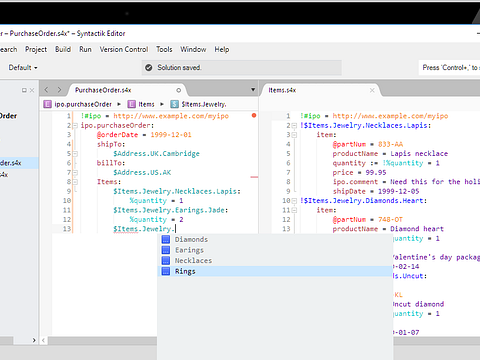Click the ipo.purchaseOrder breadcrumb icon
Viewport: 480px width, 360px height.
point(47,104)
